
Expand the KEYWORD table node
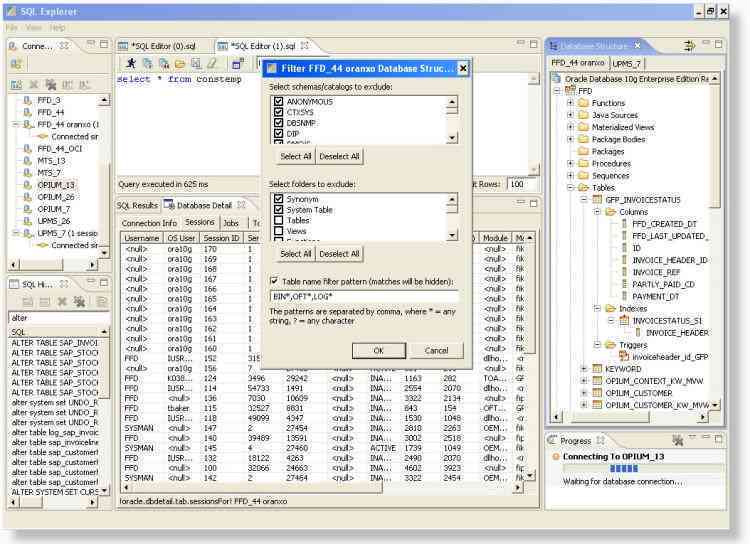point(584,368)
